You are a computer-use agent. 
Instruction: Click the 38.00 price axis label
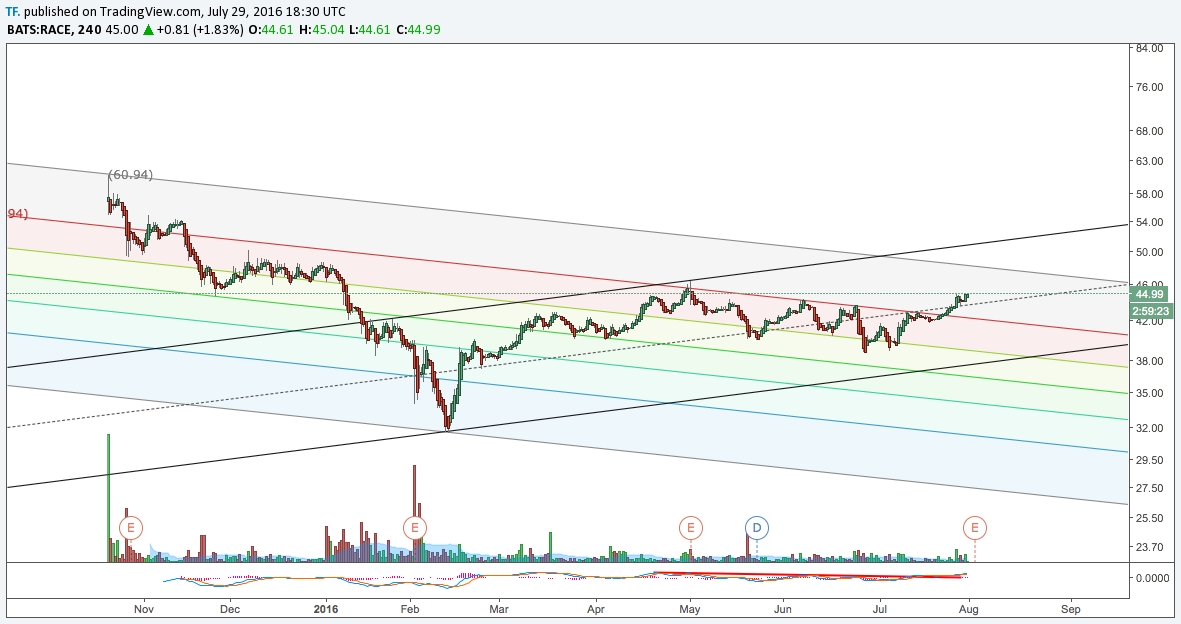pyautogui.click(x=1149, y=361)
